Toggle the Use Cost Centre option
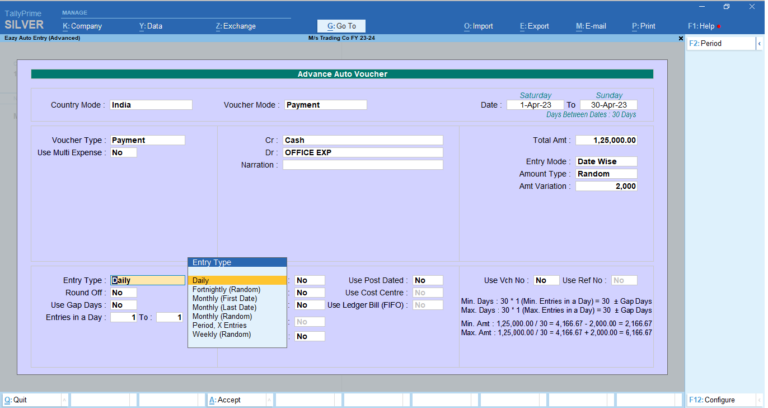768x408 pixels. point(428,292)
